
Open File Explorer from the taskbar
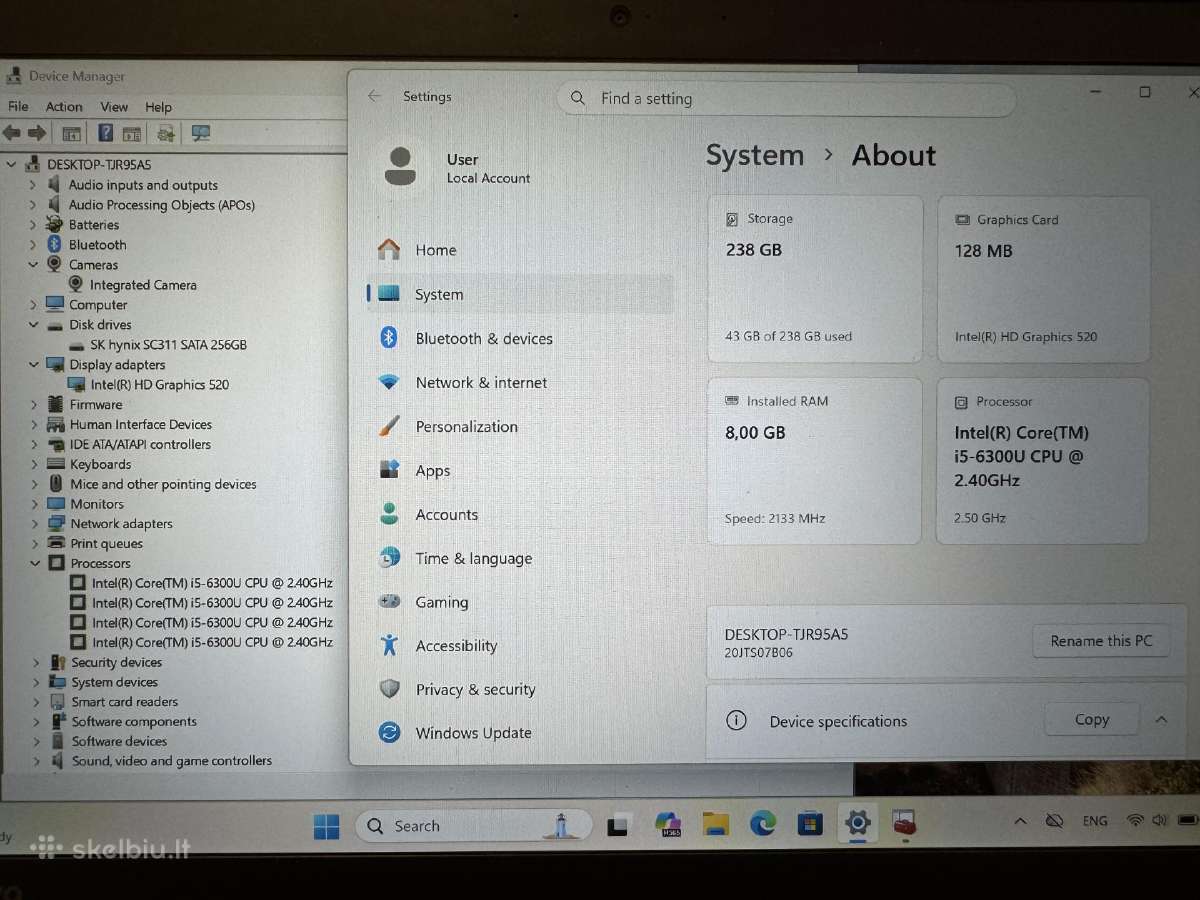coord(715,824)
